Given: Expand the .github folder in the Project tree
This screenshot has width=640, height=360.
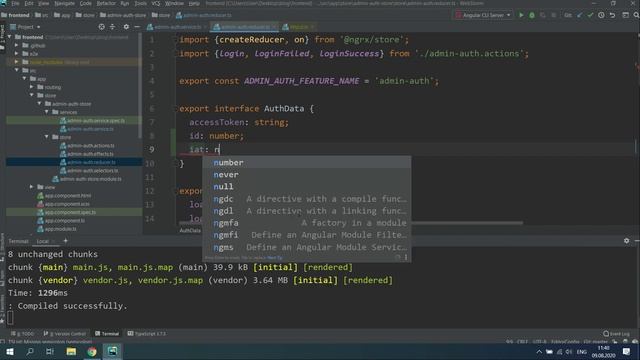Looking at the screenshot, I should coord(17,45).
